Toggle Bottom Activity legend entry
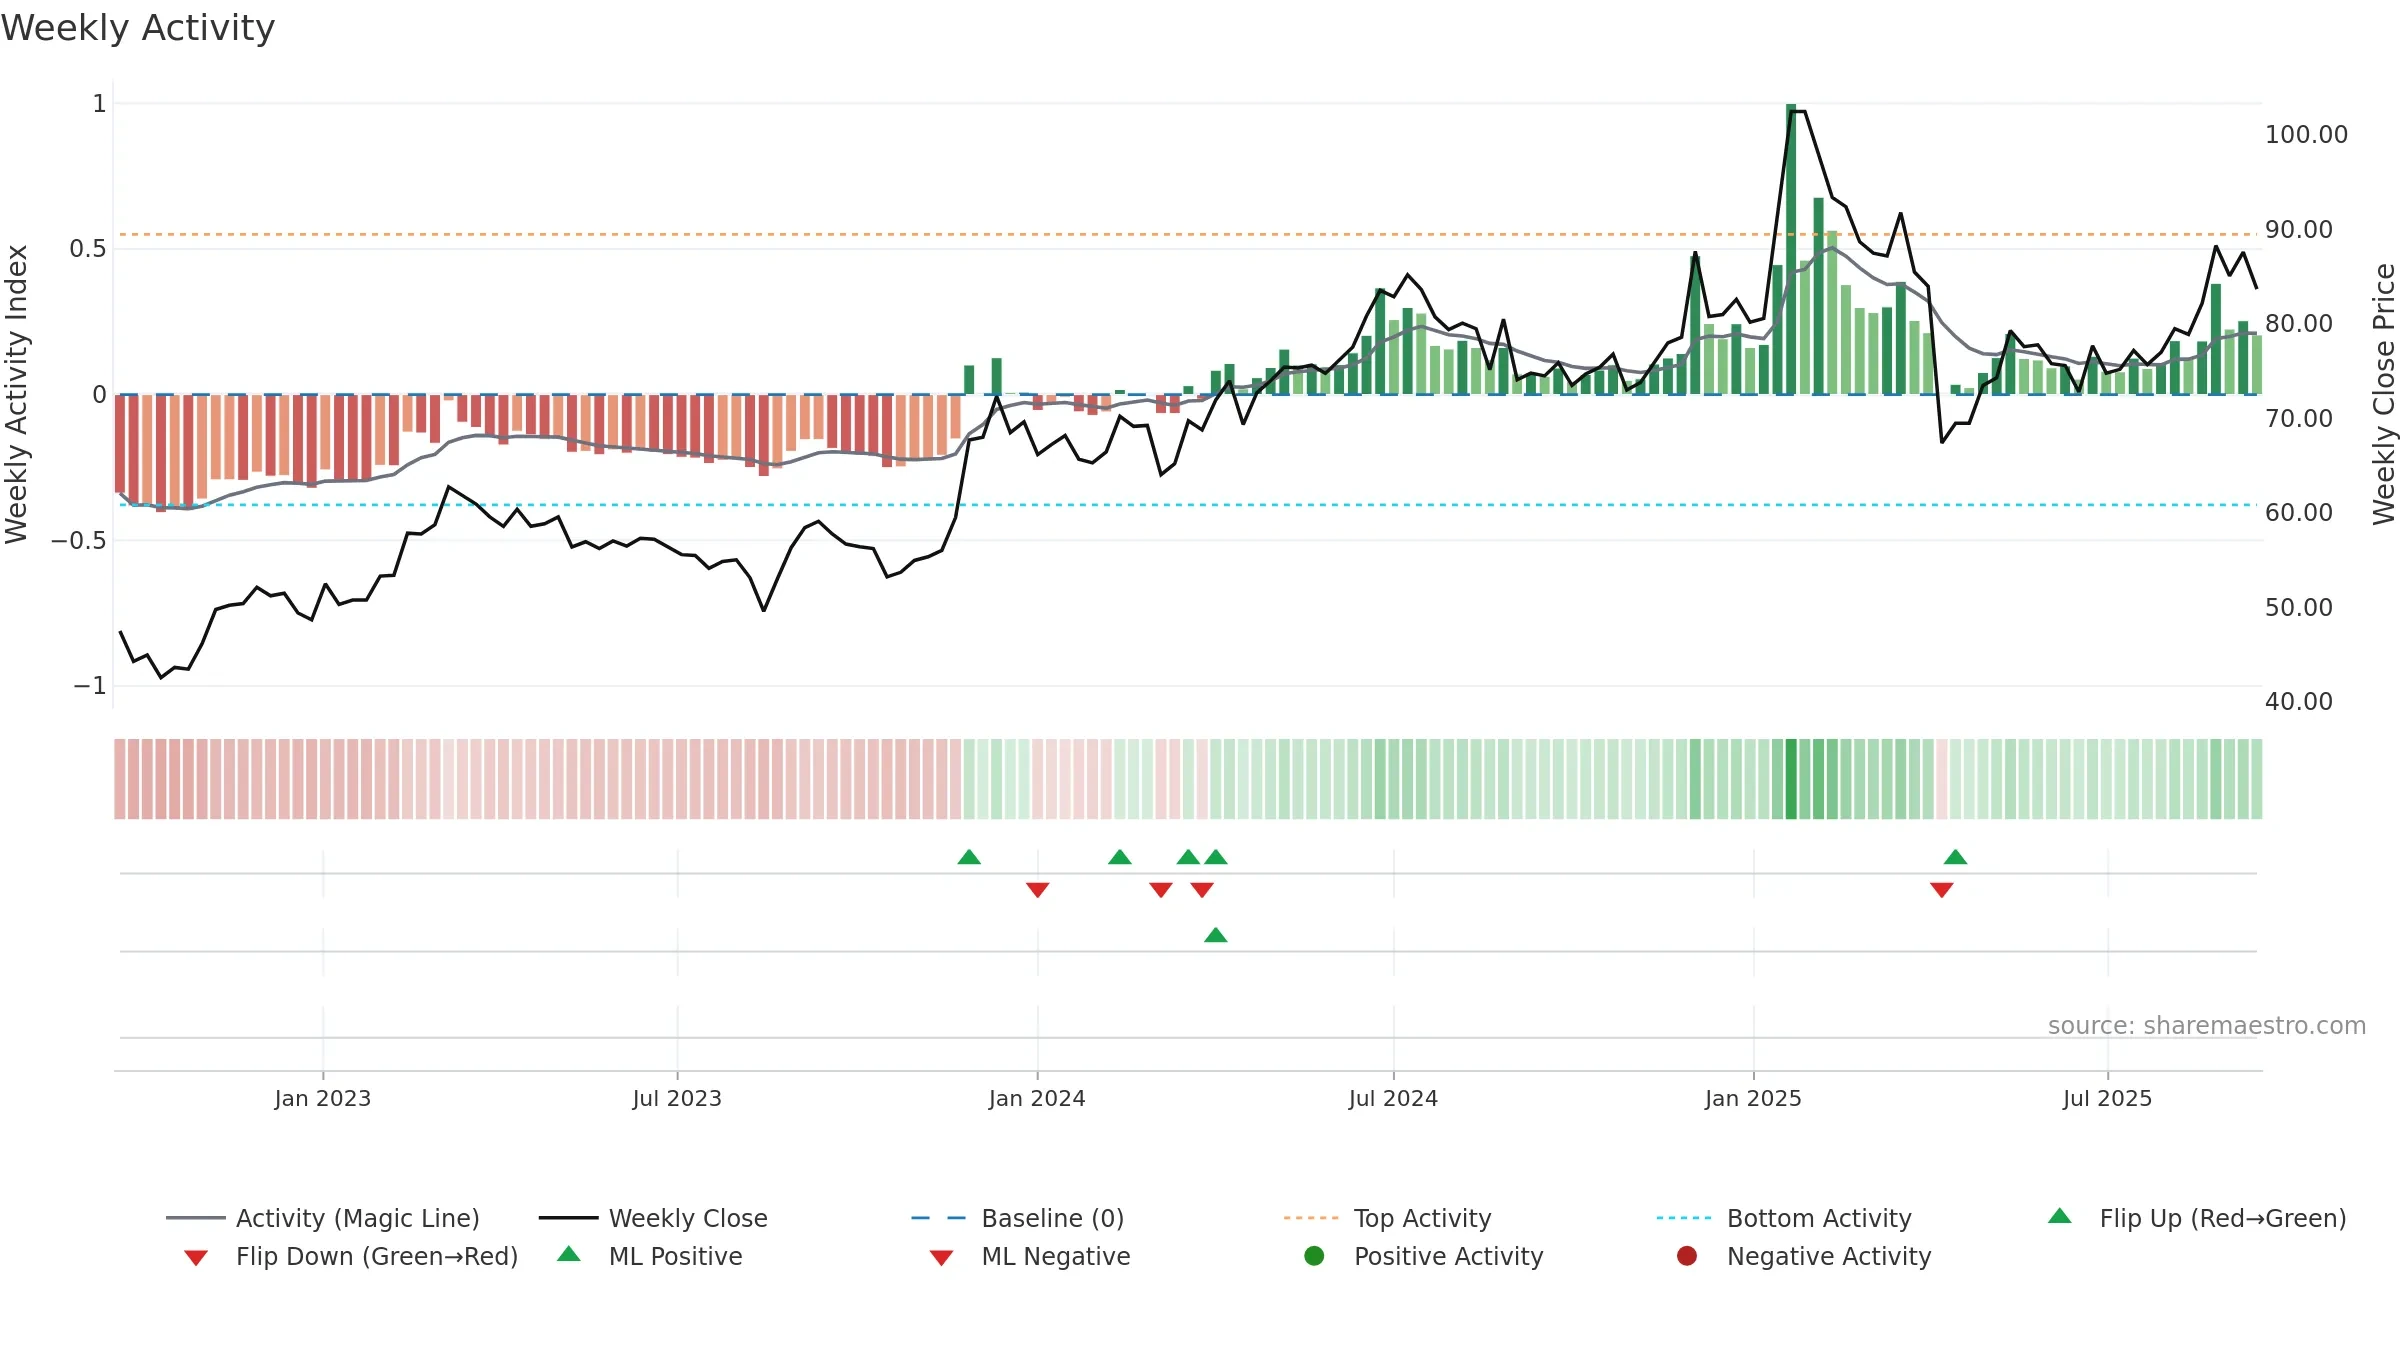 pos(1784,1218)
